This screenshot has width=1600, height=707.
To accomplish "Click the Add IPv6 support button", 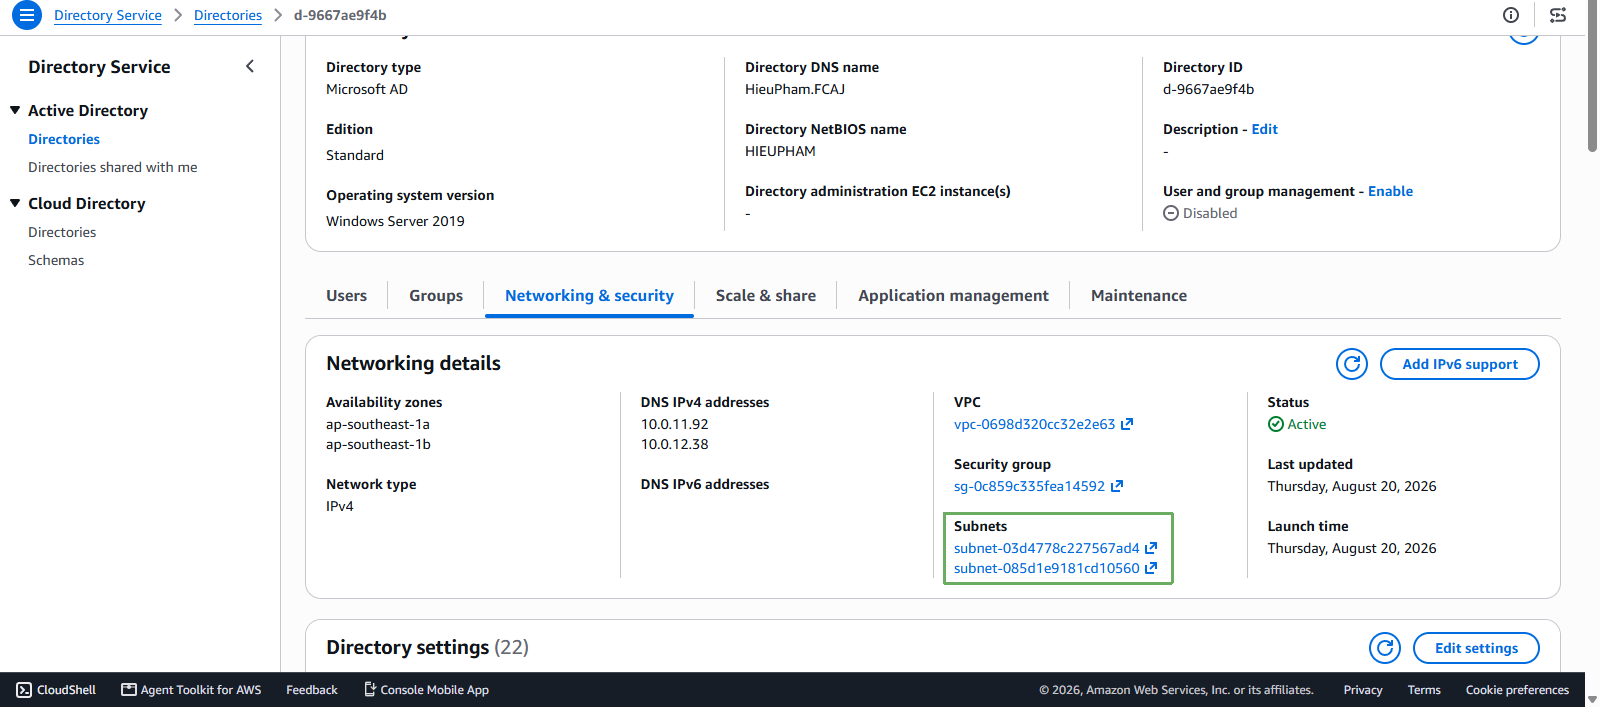I will click(1460, 364).
